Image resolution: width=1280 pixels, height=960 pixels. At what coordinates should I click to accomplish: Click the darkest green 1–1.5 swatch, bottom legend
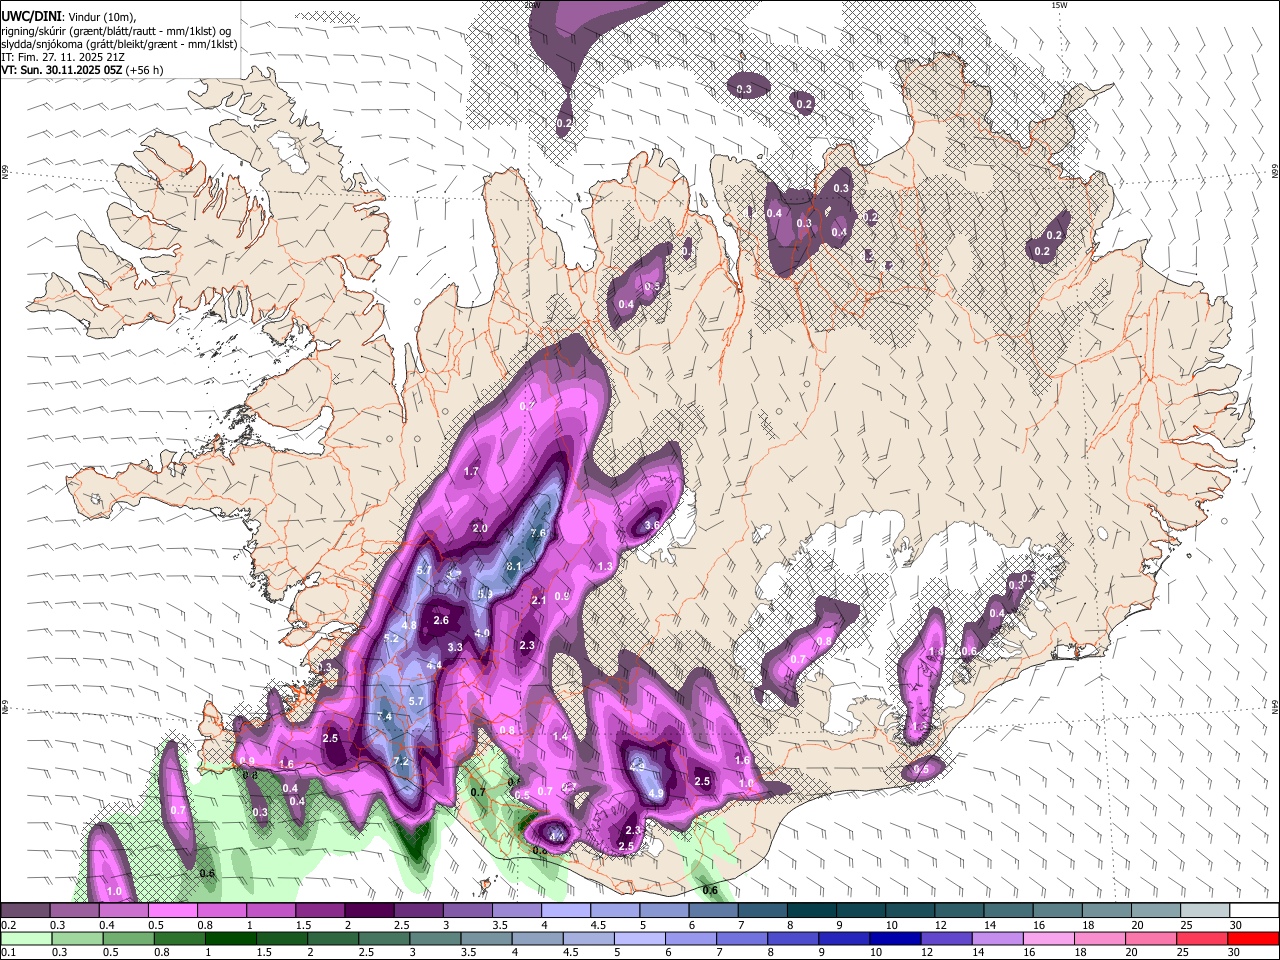click(230, 938)
